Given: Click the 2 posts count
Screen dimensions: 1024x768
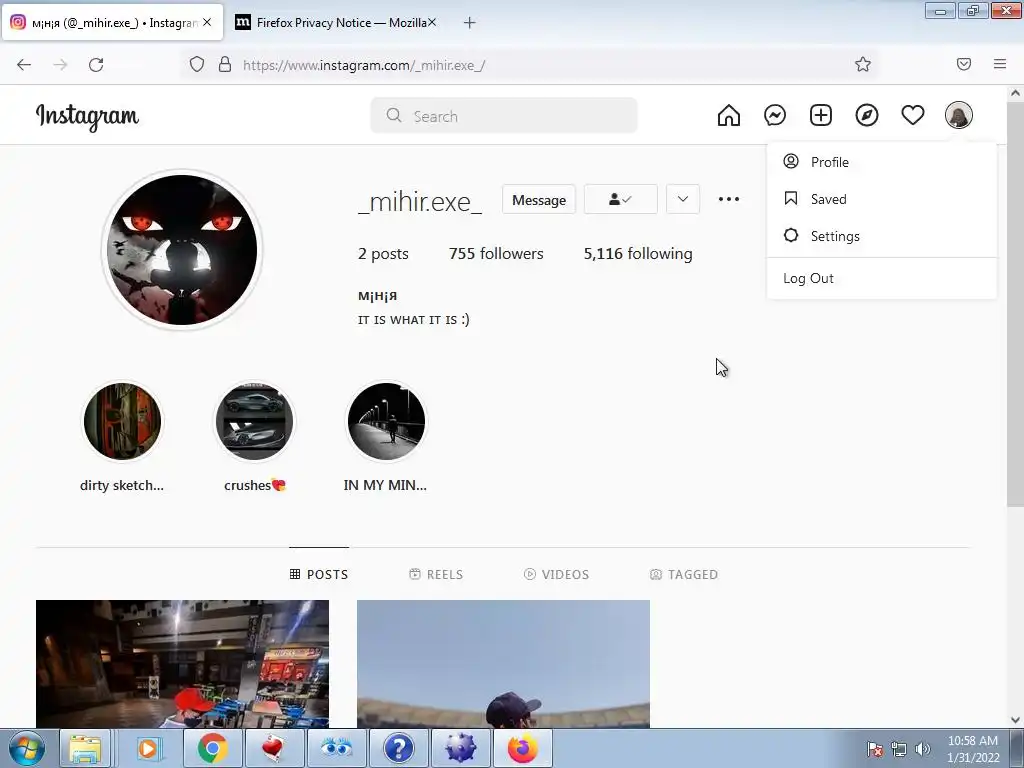Looking at the screenshot, I should pyautogui.click(x=383, y=253).
